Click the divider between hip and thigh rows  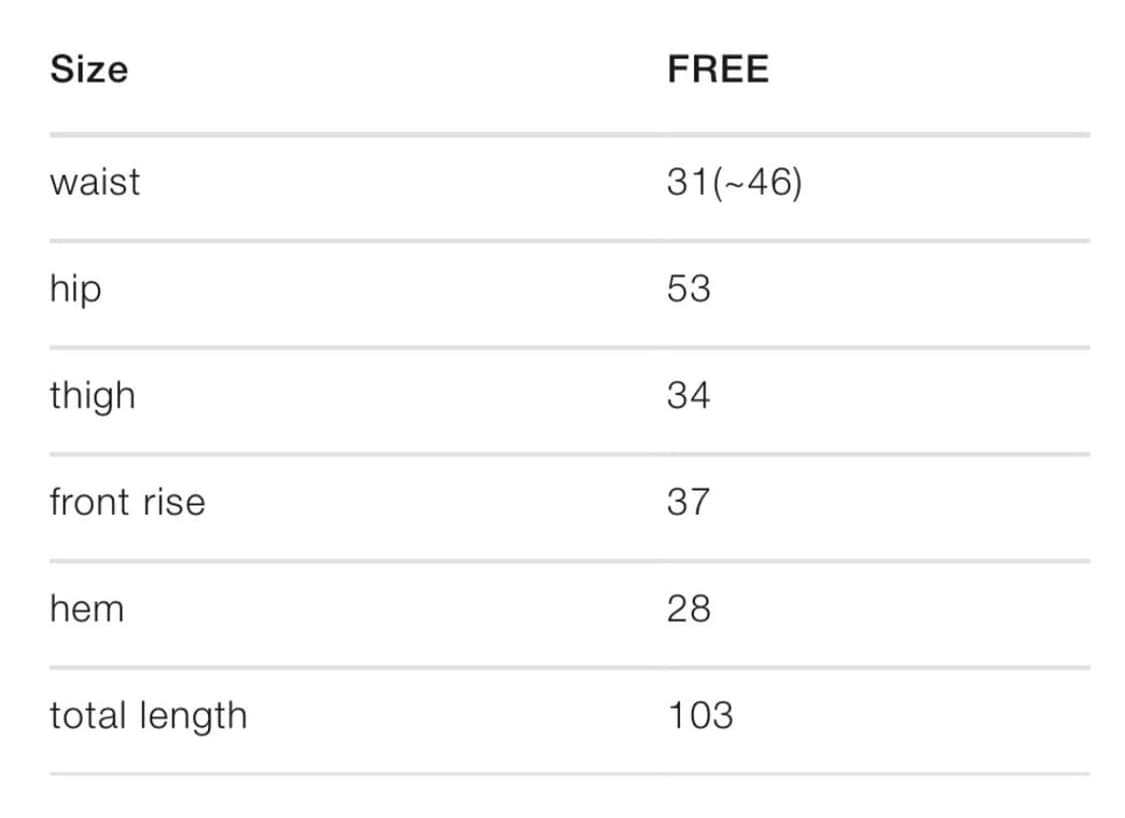click(x=569, y=347)
